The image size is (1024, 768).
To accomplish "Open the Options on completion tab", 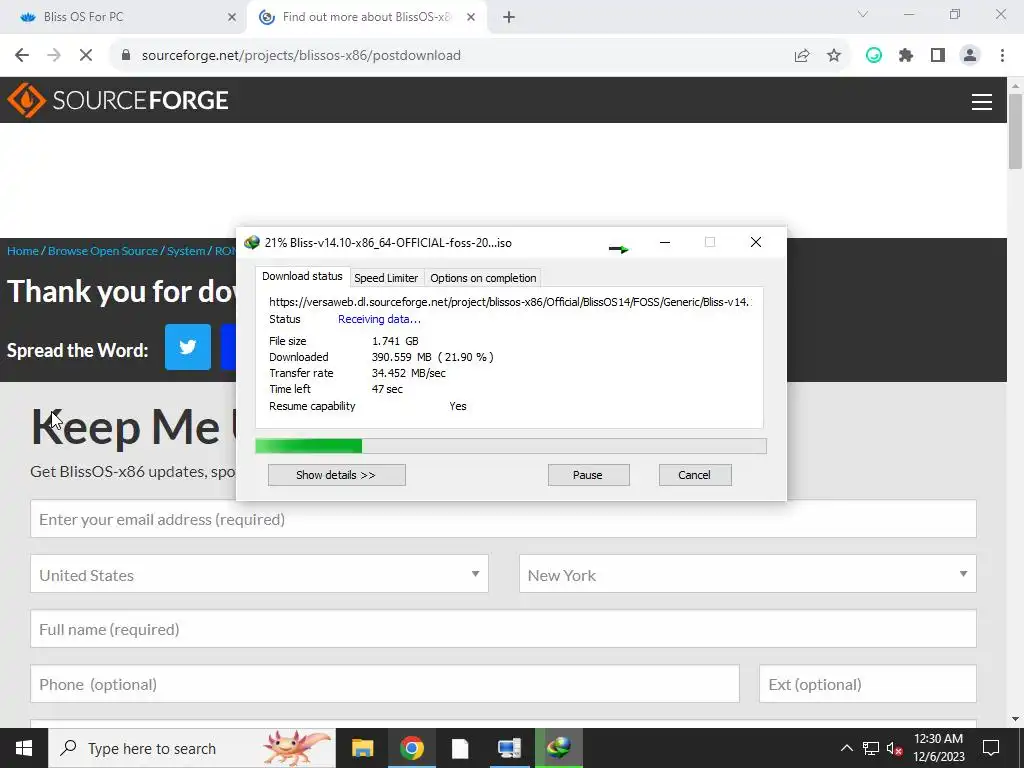I will coord(483,278).
